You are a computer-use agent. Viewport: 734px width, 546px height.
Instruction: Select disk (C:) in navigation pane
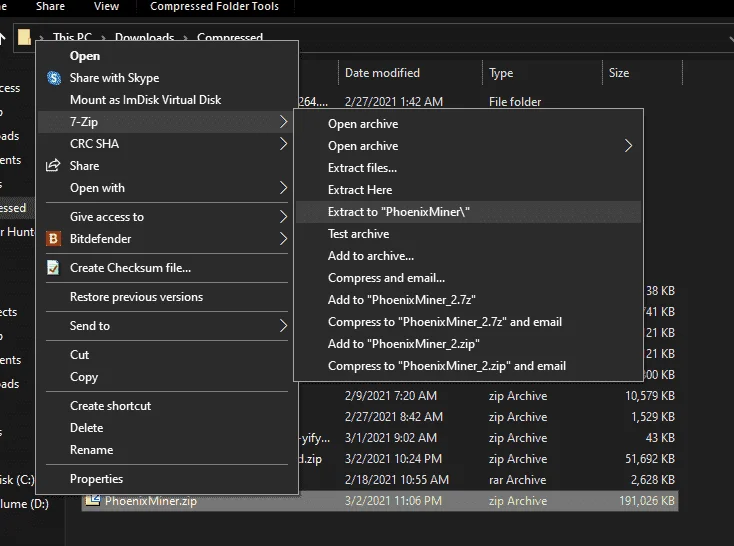pos(17,480)
